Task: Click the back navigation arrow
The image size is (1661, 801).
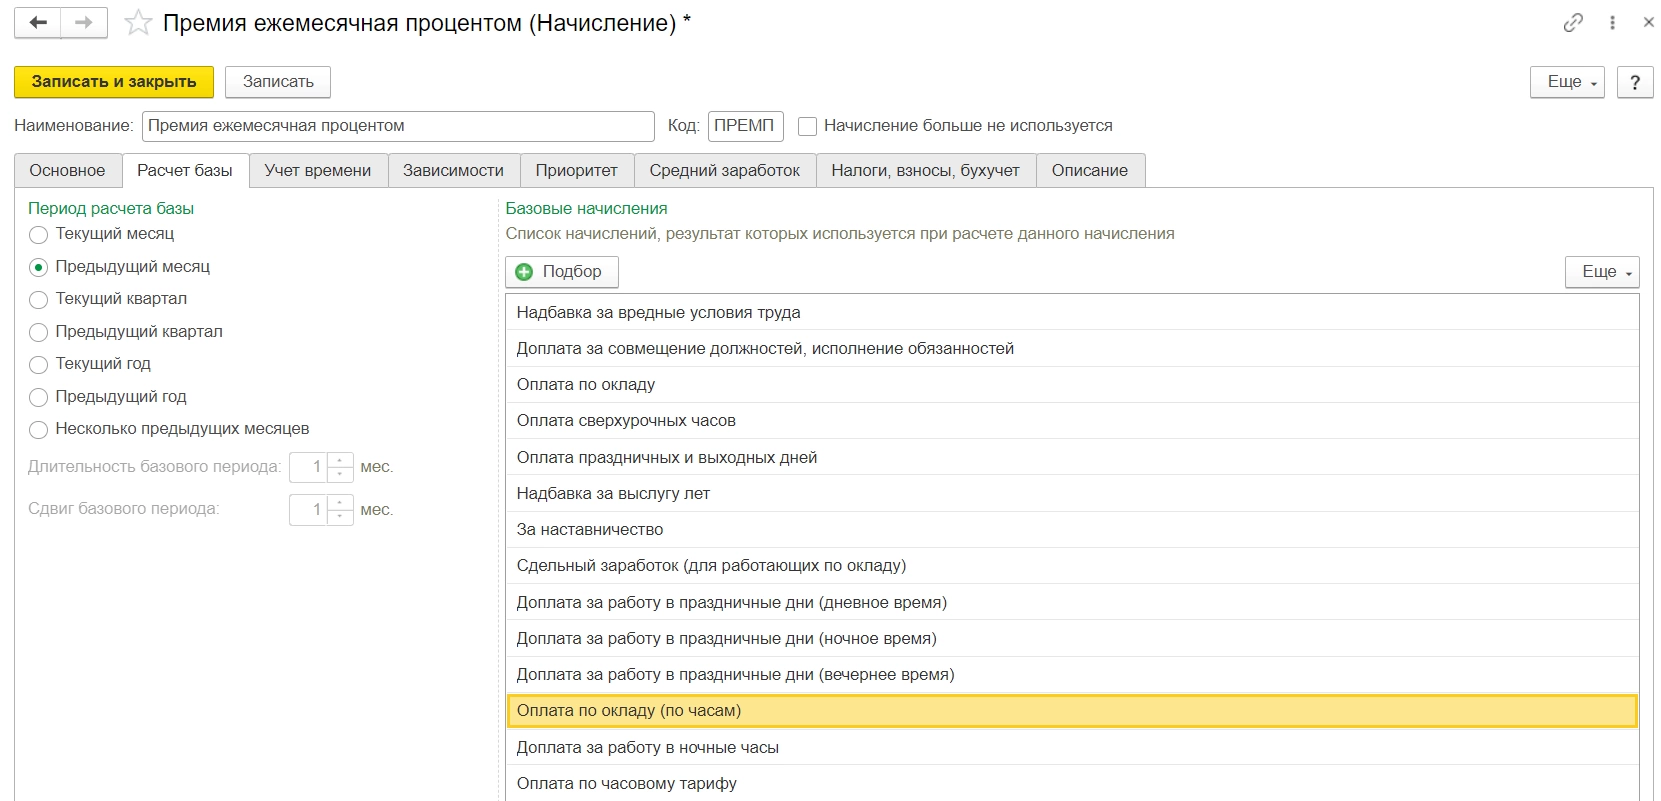Action: point(38,23)
